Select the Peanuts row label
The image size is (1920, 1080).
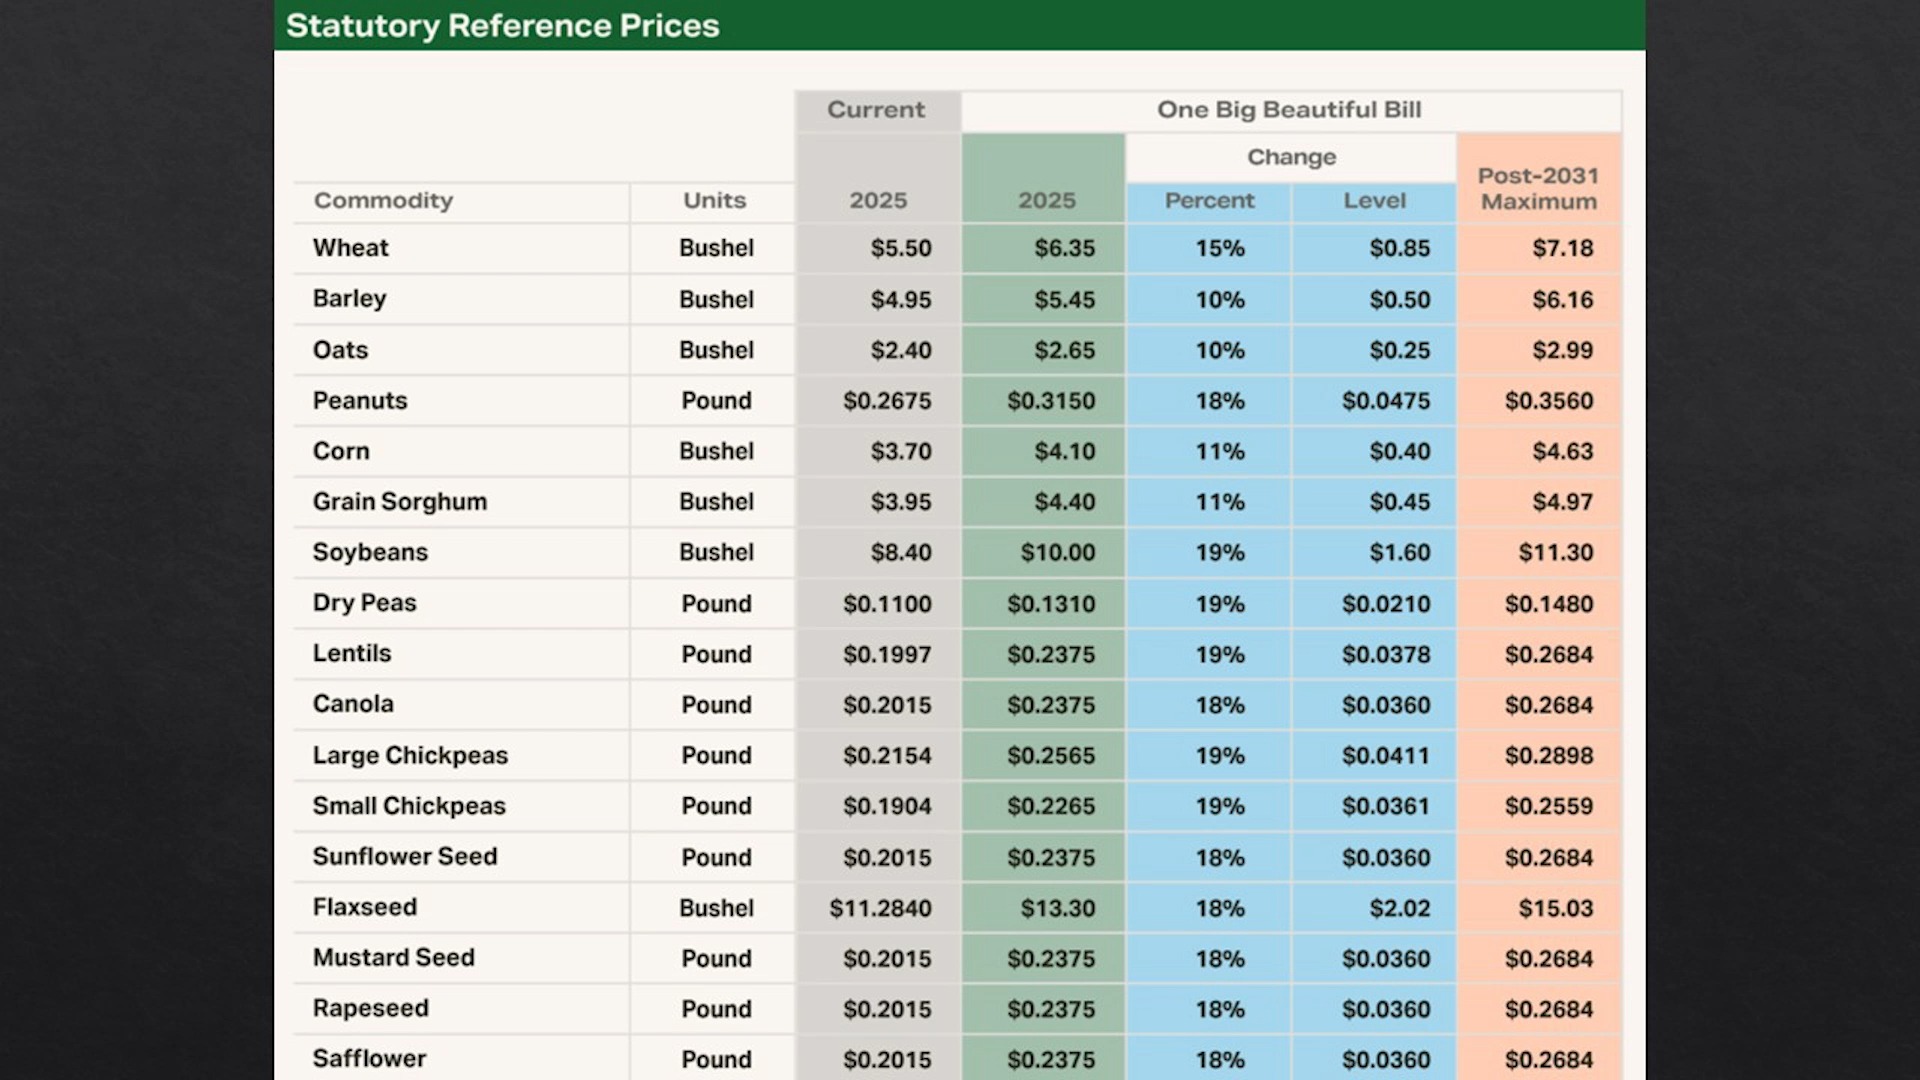[x=360, y=401]
